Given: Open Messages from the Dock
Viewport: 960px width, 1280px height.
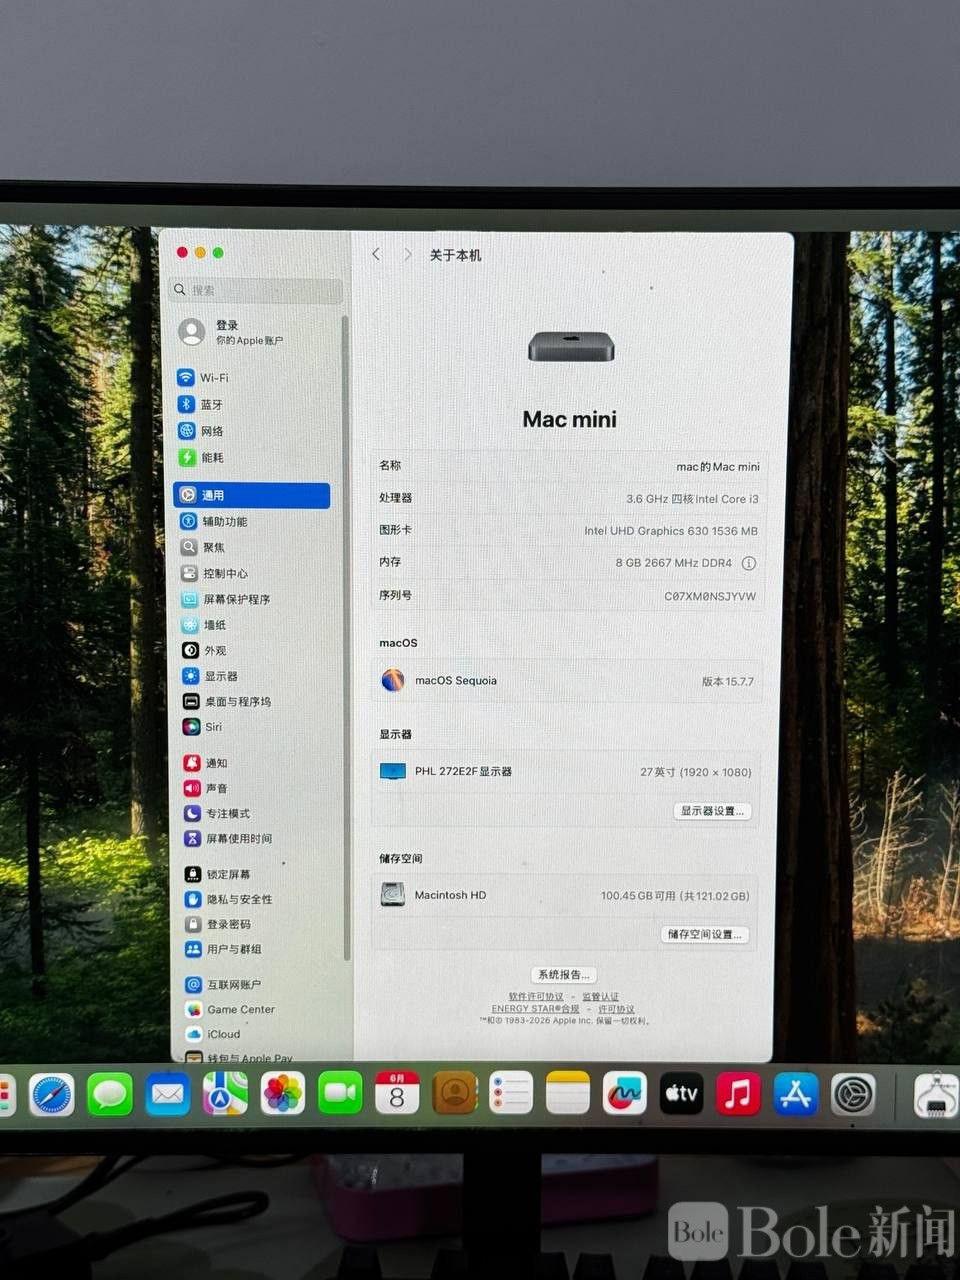Looking at the screenshot, I should click(110, 1094).
